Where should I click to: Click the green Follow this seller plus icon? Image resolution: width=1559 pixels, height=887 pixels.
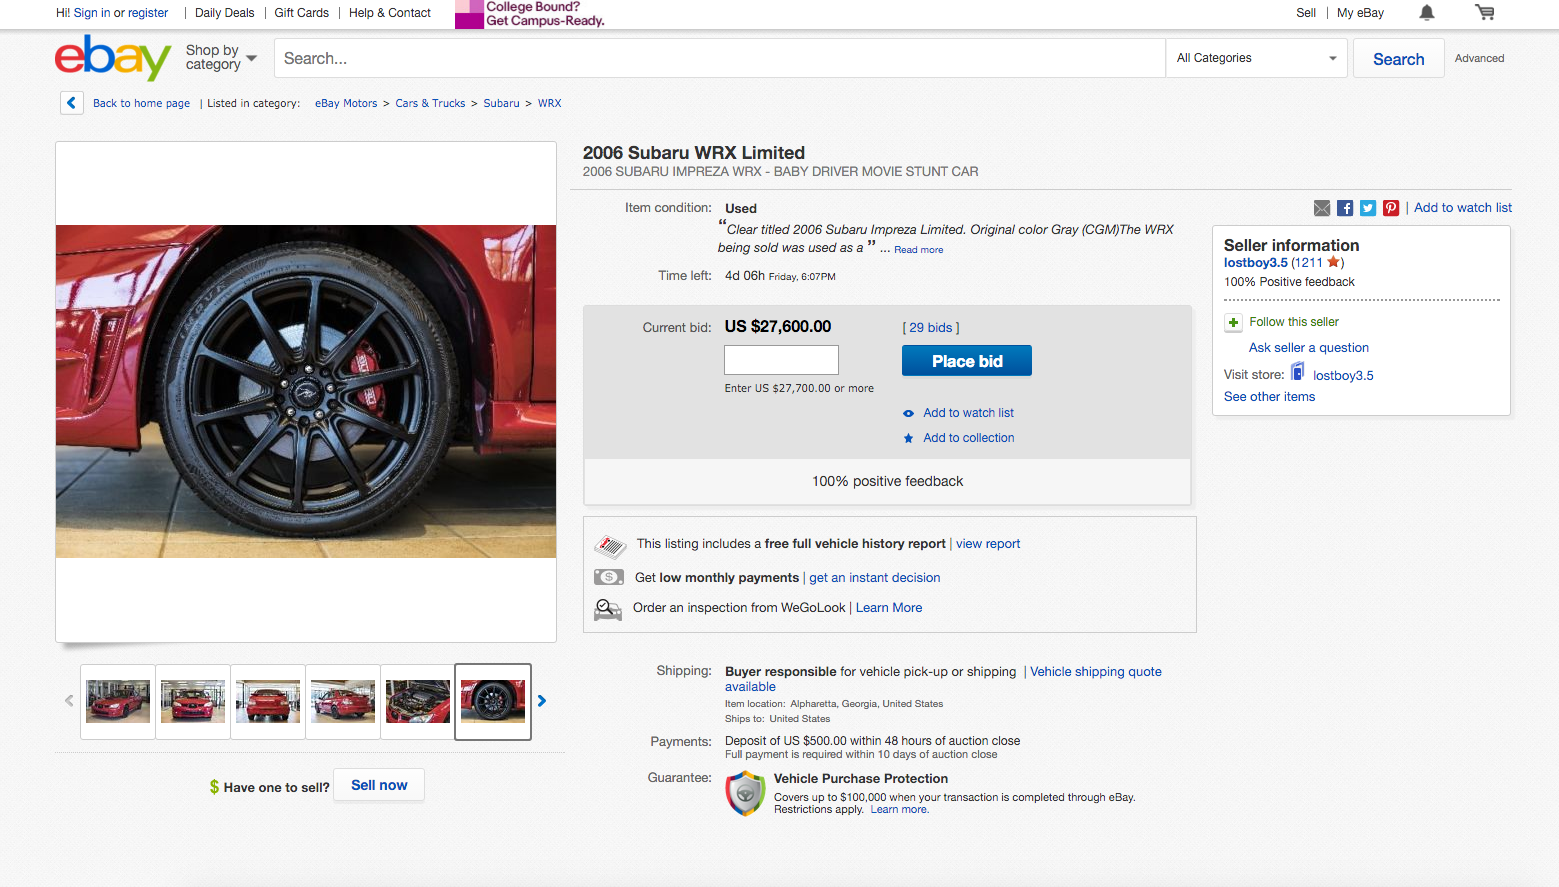[x=1233, y=322]
